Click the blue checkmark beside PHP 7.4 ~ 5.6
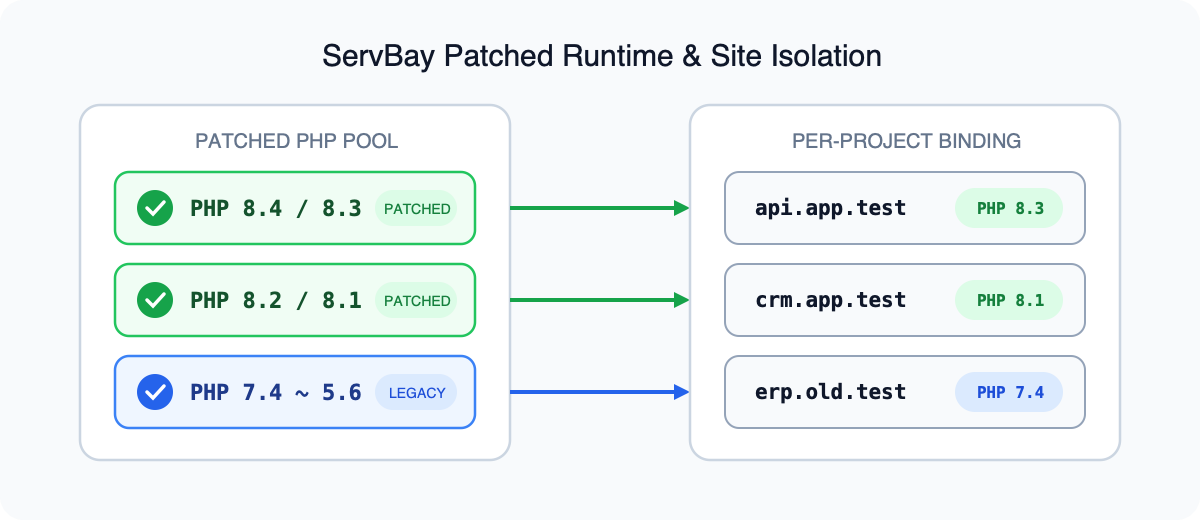The width and height of the screenshot is (1200, 520). pos(154,392)
